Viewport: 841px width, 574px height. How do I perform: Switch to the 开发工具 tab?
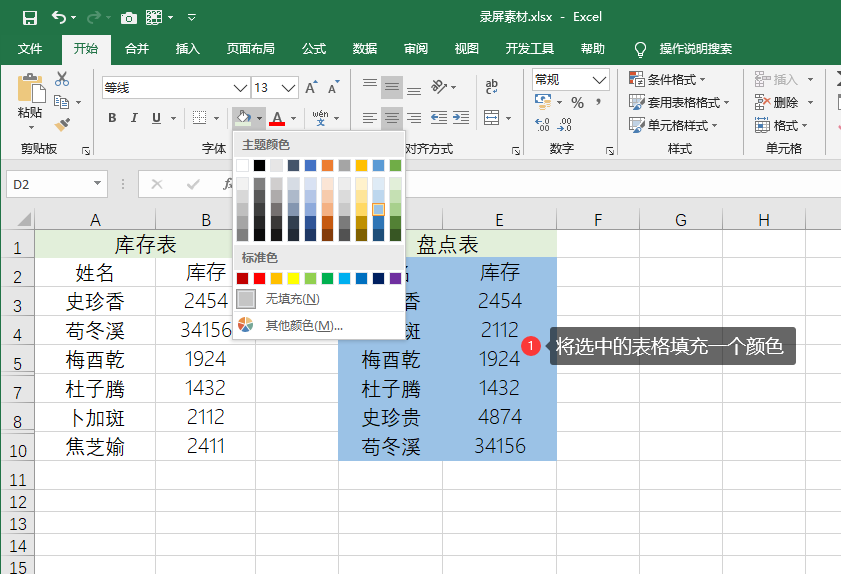529,49
